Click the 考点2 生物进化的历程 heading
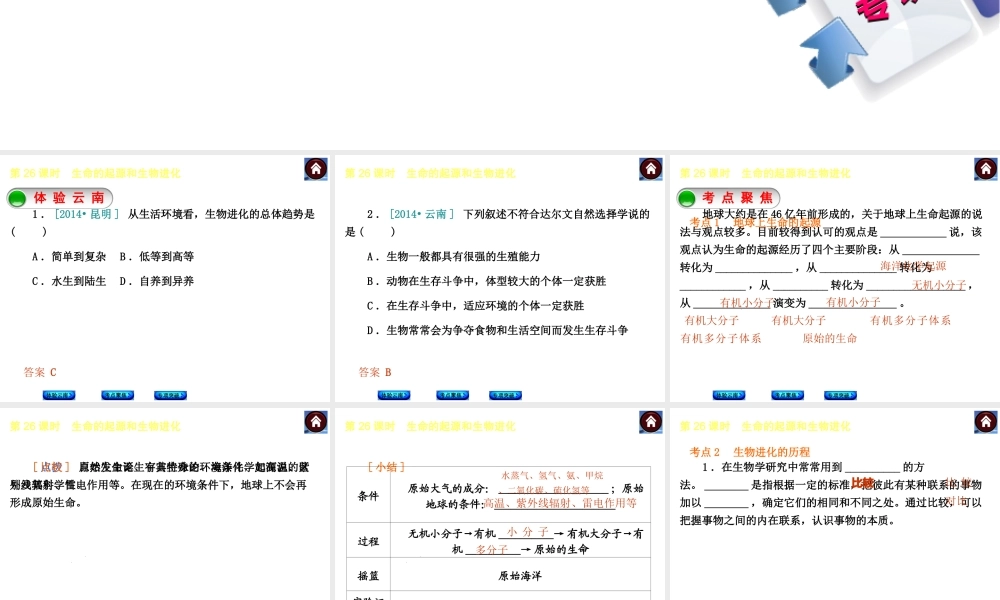This screenshot has height=600, width=1000. [750, 452]
